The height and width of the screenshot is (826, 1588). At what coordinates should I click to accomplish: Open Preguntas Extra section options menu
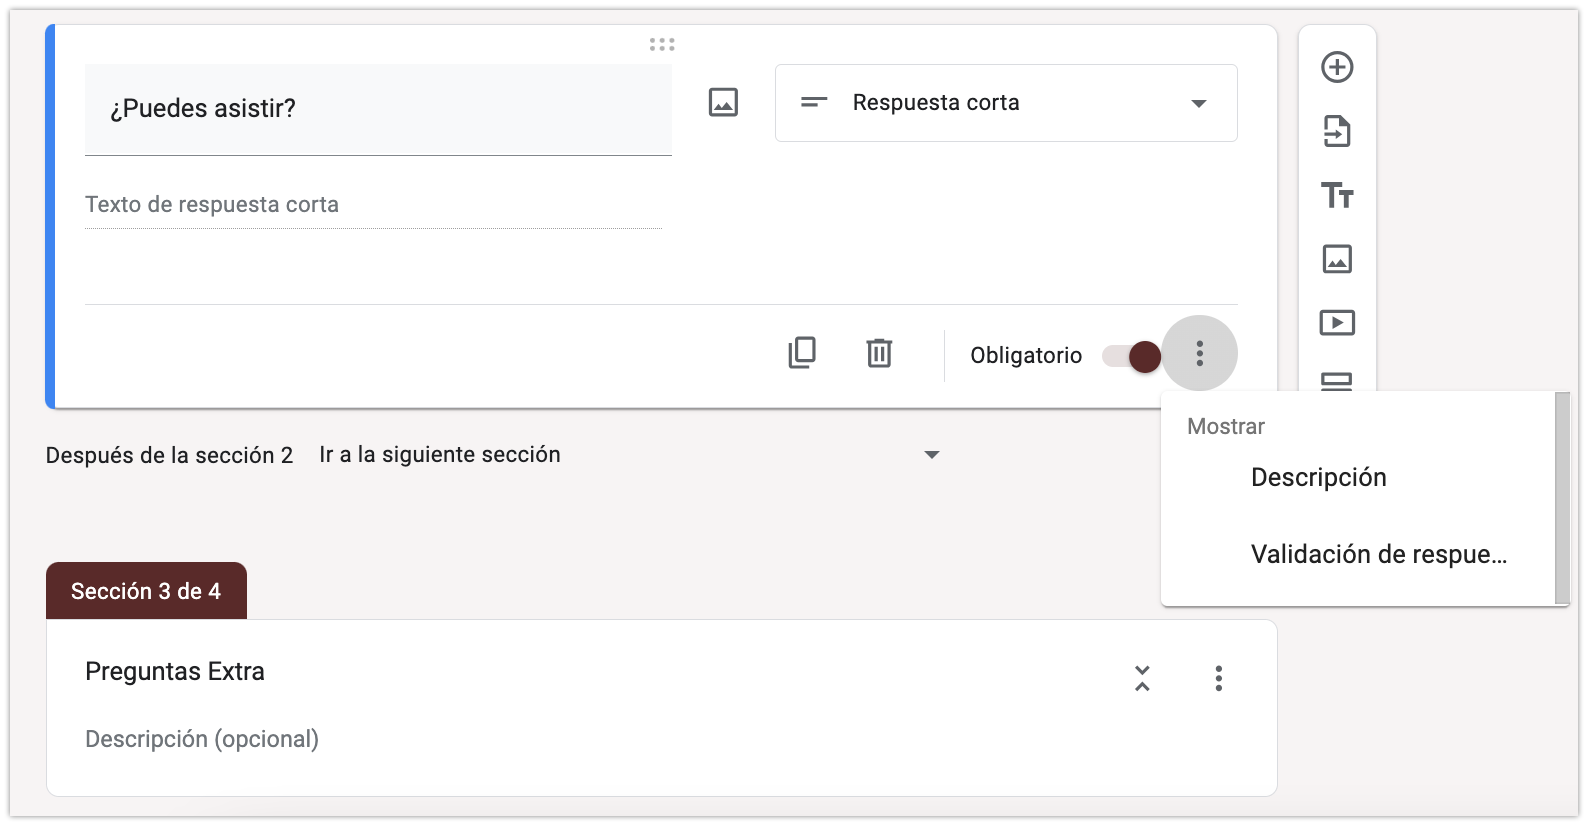[1218, 678]
